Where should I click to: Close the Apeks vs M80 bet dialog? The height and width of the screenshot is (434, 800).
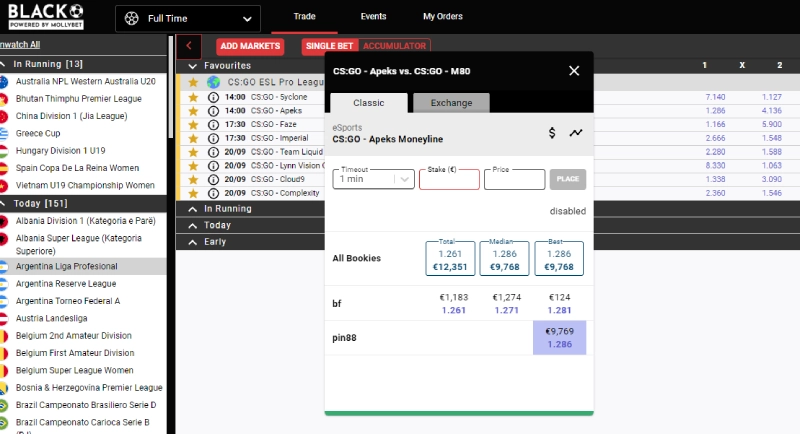[x=574, y=71]
